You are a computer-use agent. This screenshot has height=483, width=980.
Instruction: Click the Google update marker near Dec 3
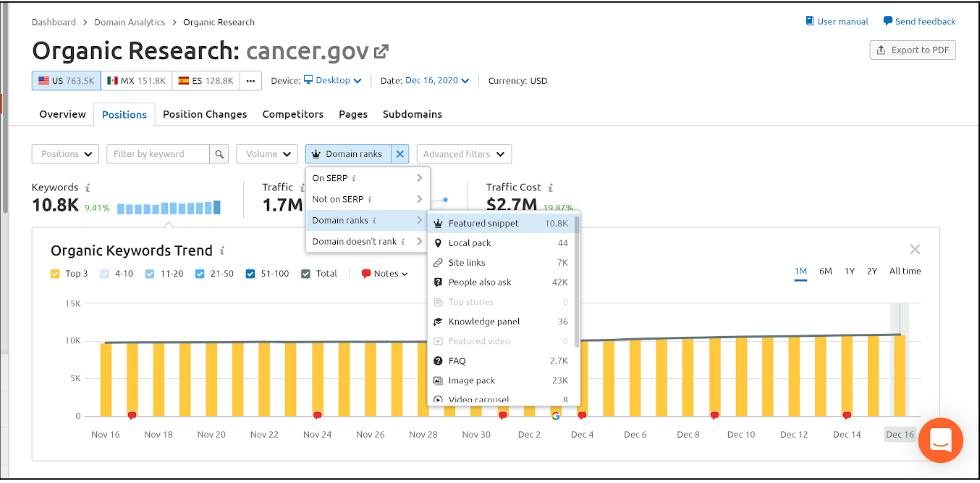(556, 416)
